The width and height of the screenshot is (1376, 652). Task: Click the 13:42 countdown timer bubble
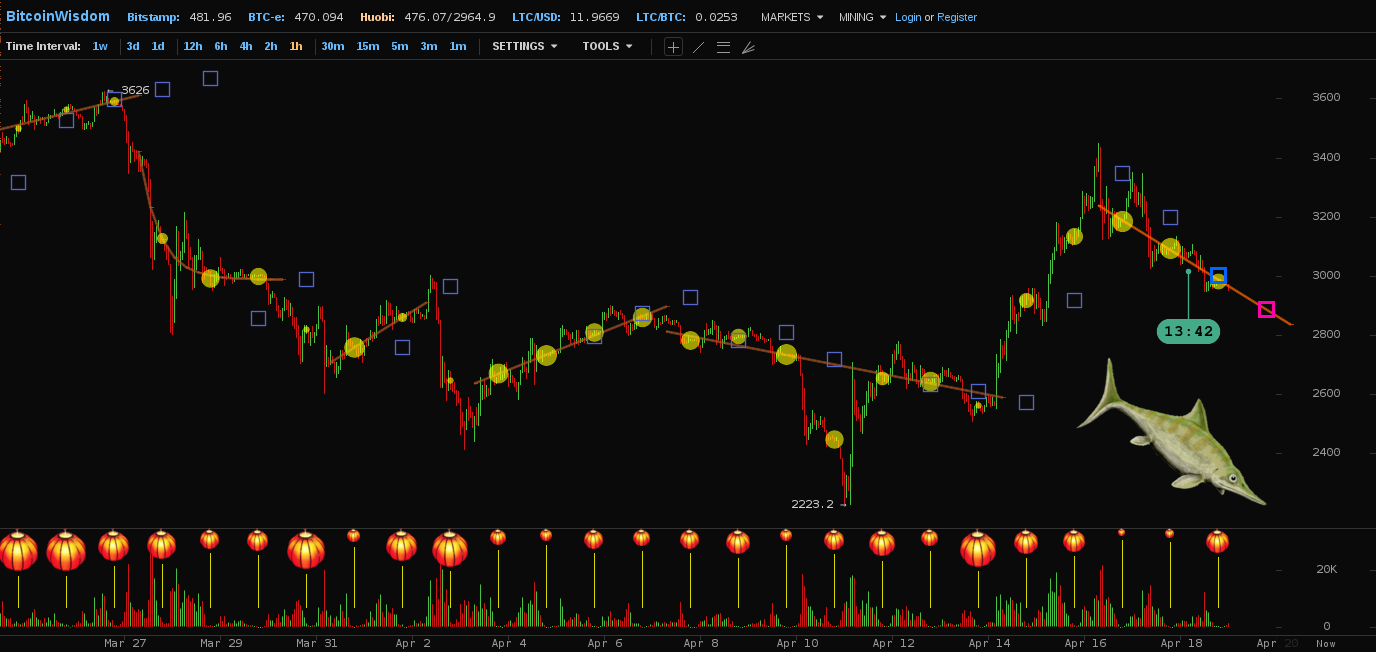[x=1188, y=331]
